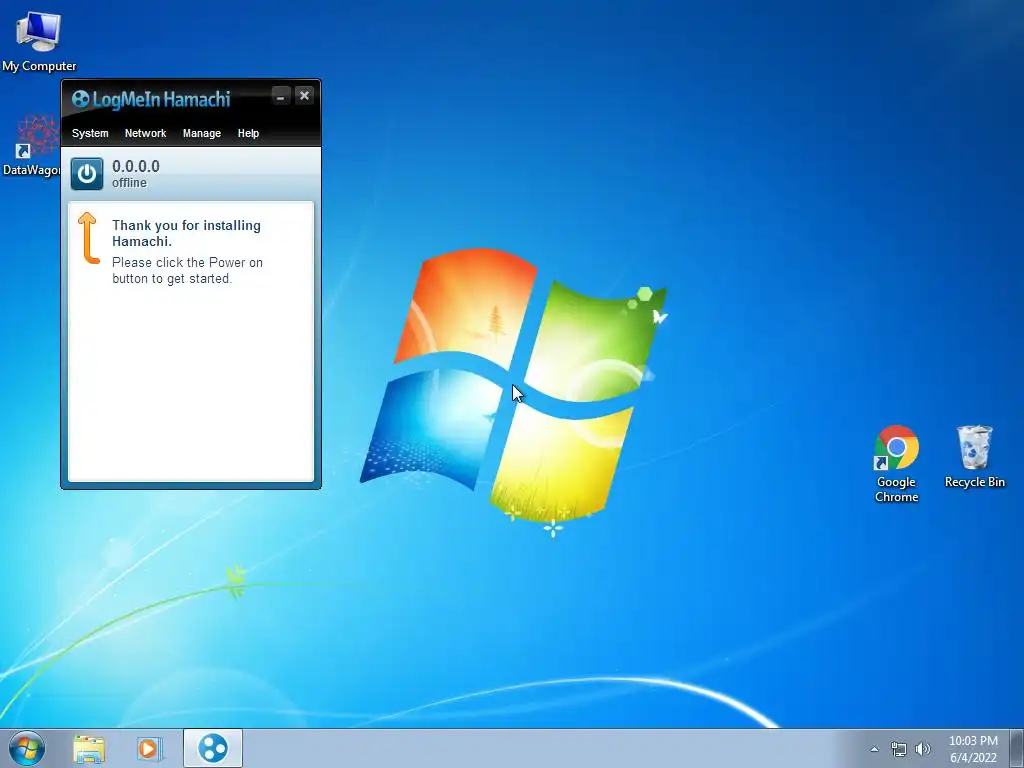
Task: Open the volume speaker tray icon
Action: (922, 749)
